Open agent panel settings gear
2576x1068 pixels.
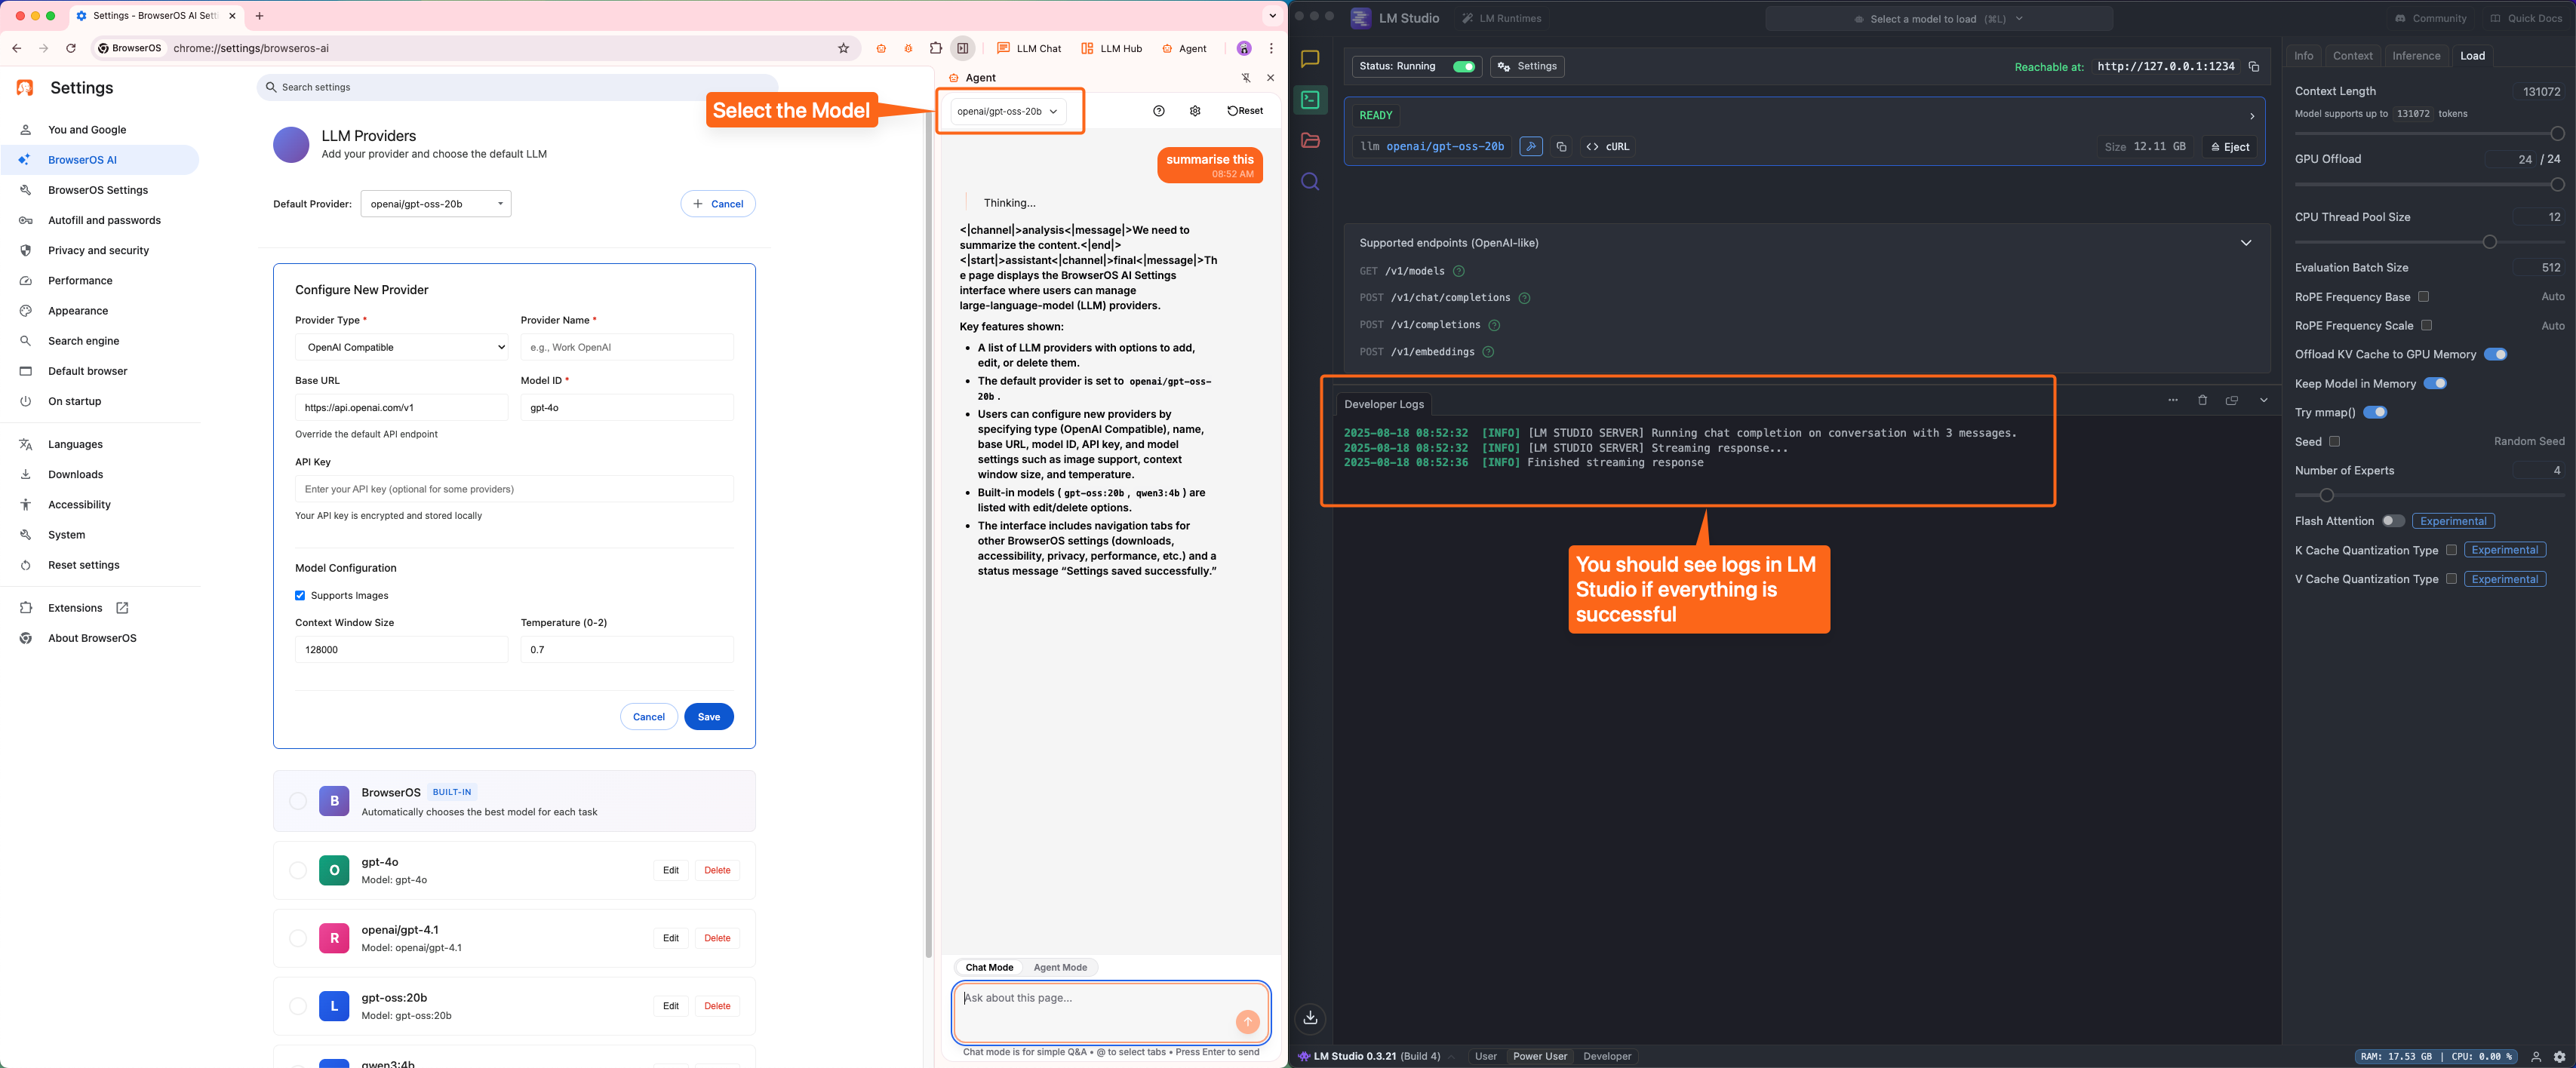point(1195,111)
